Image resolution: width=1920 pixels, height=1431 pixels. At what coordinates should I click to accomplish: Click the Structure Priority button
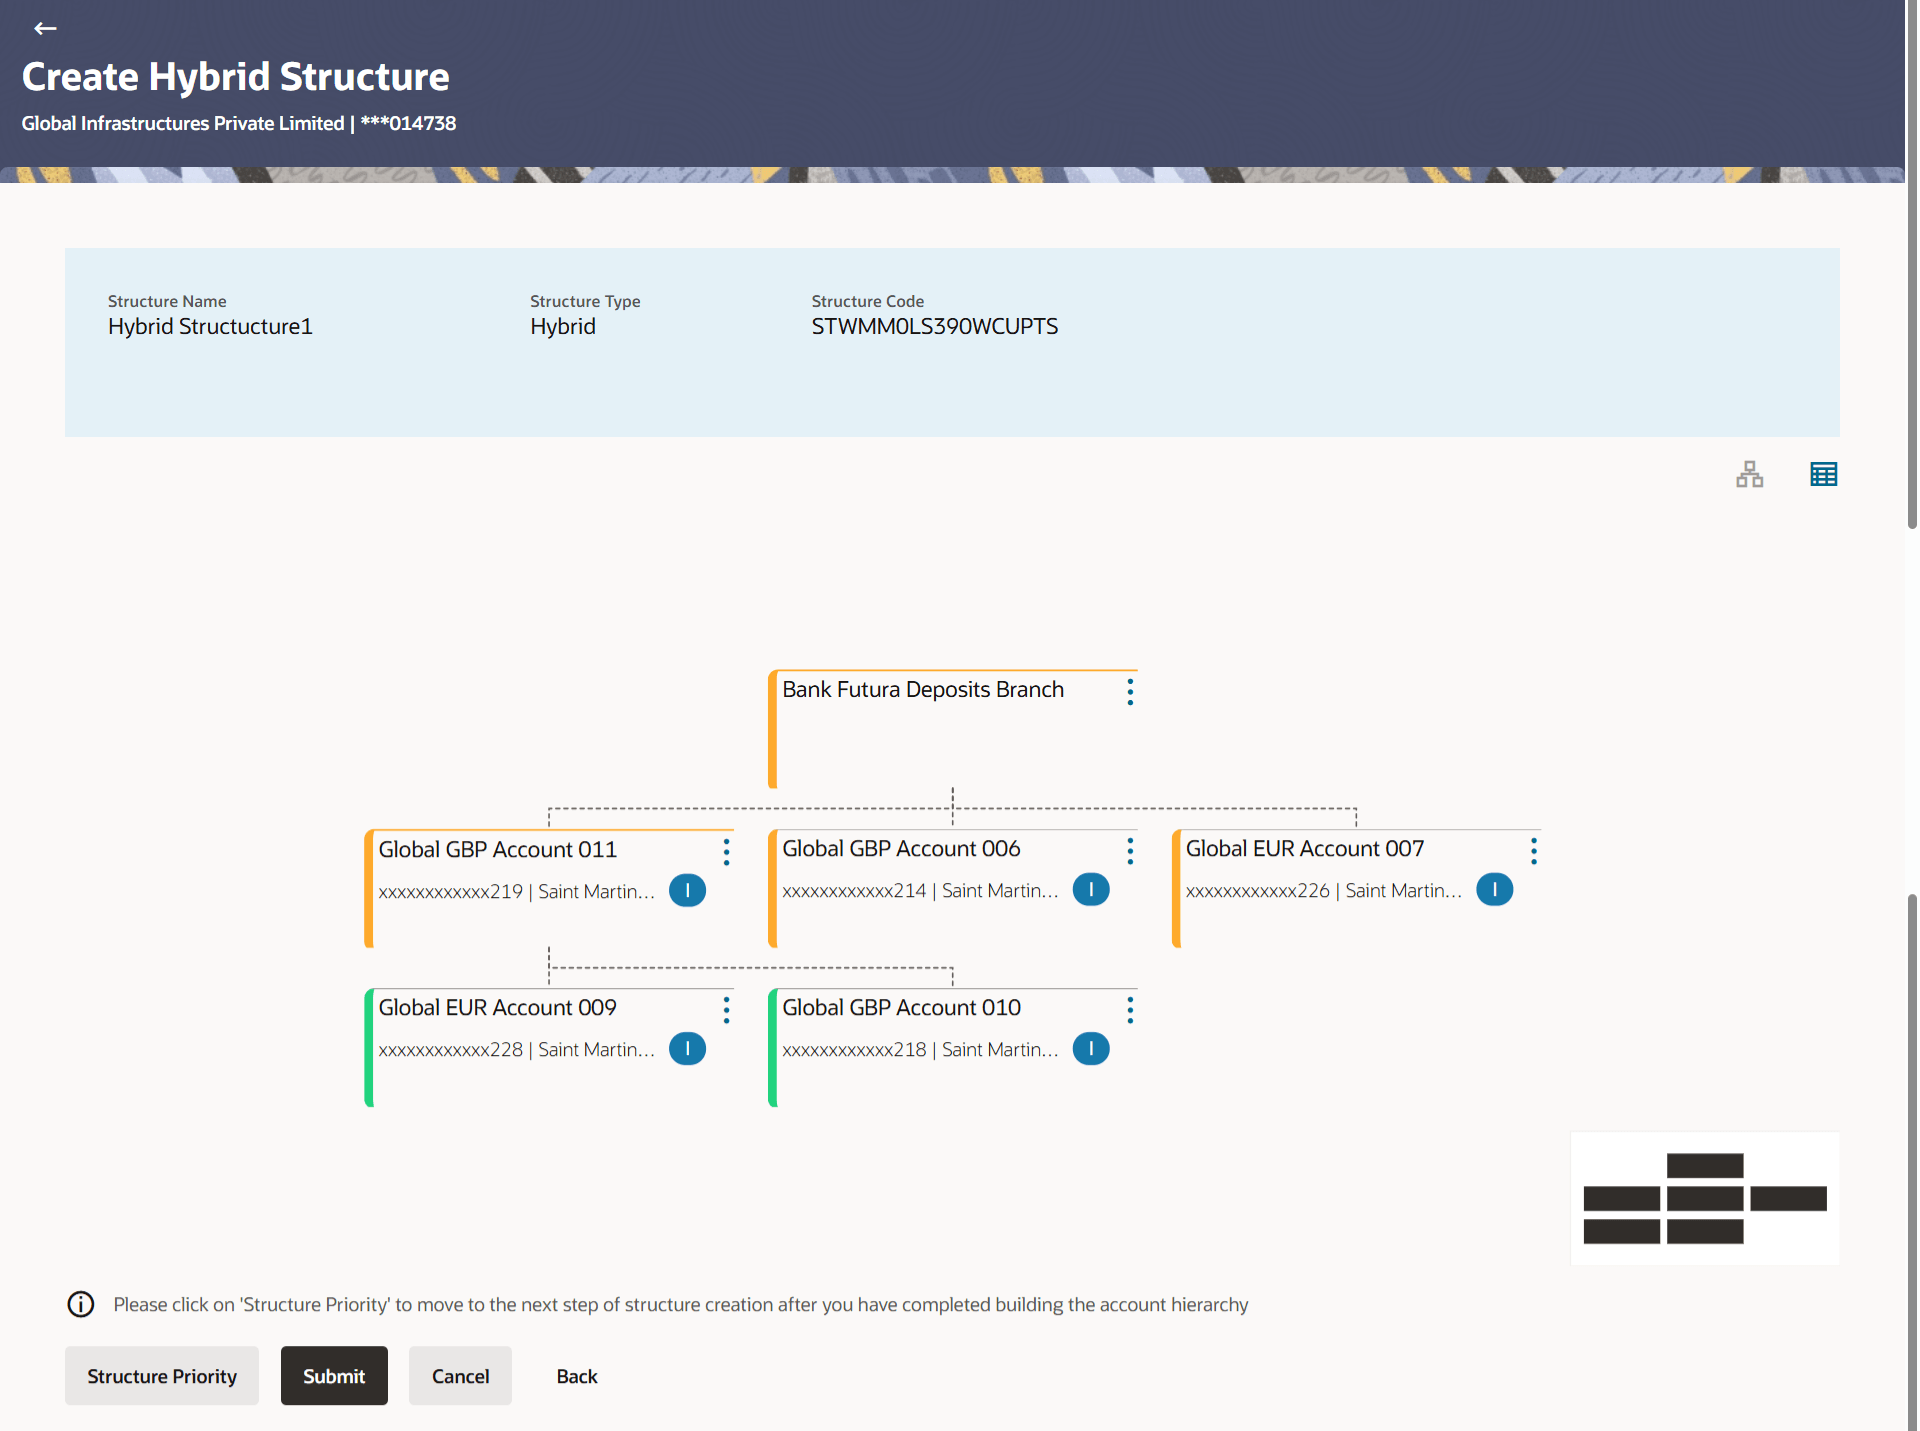click(x=162, y=1376)
